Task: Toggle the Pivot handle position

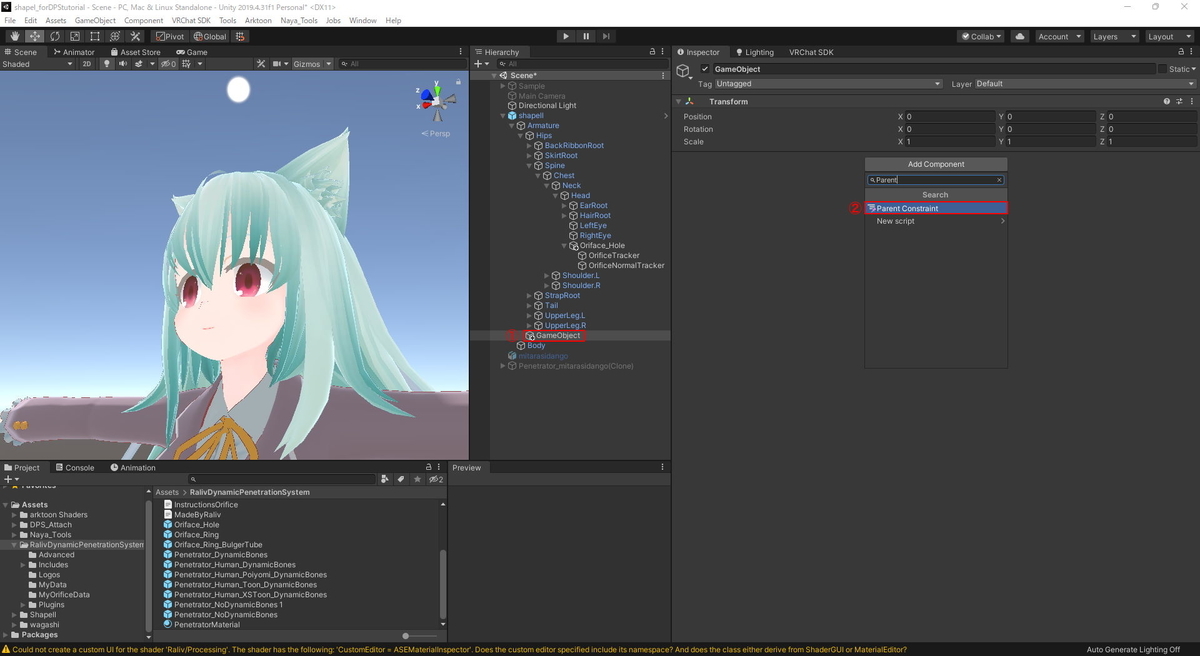Action: point(169,36)
